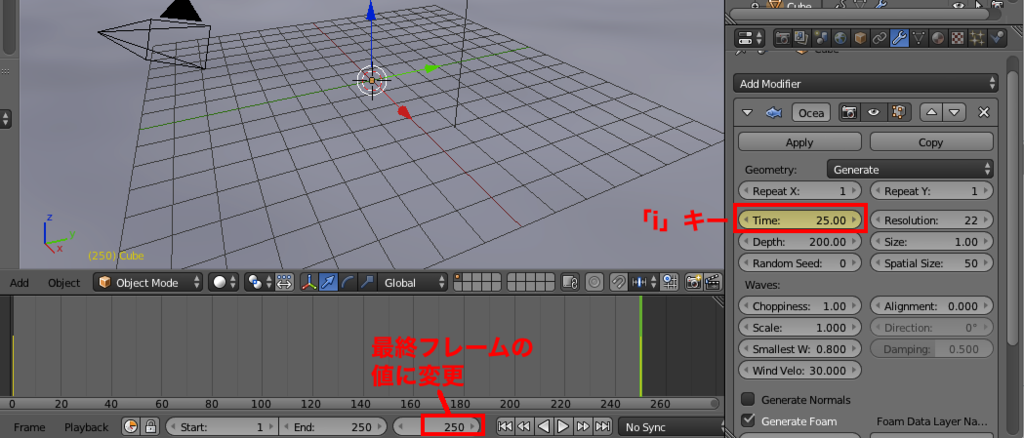The width and height of the screenshot is (1024, 438).
Task: Toggle Ocean modifier edit mode display
Action: point(899,112)
